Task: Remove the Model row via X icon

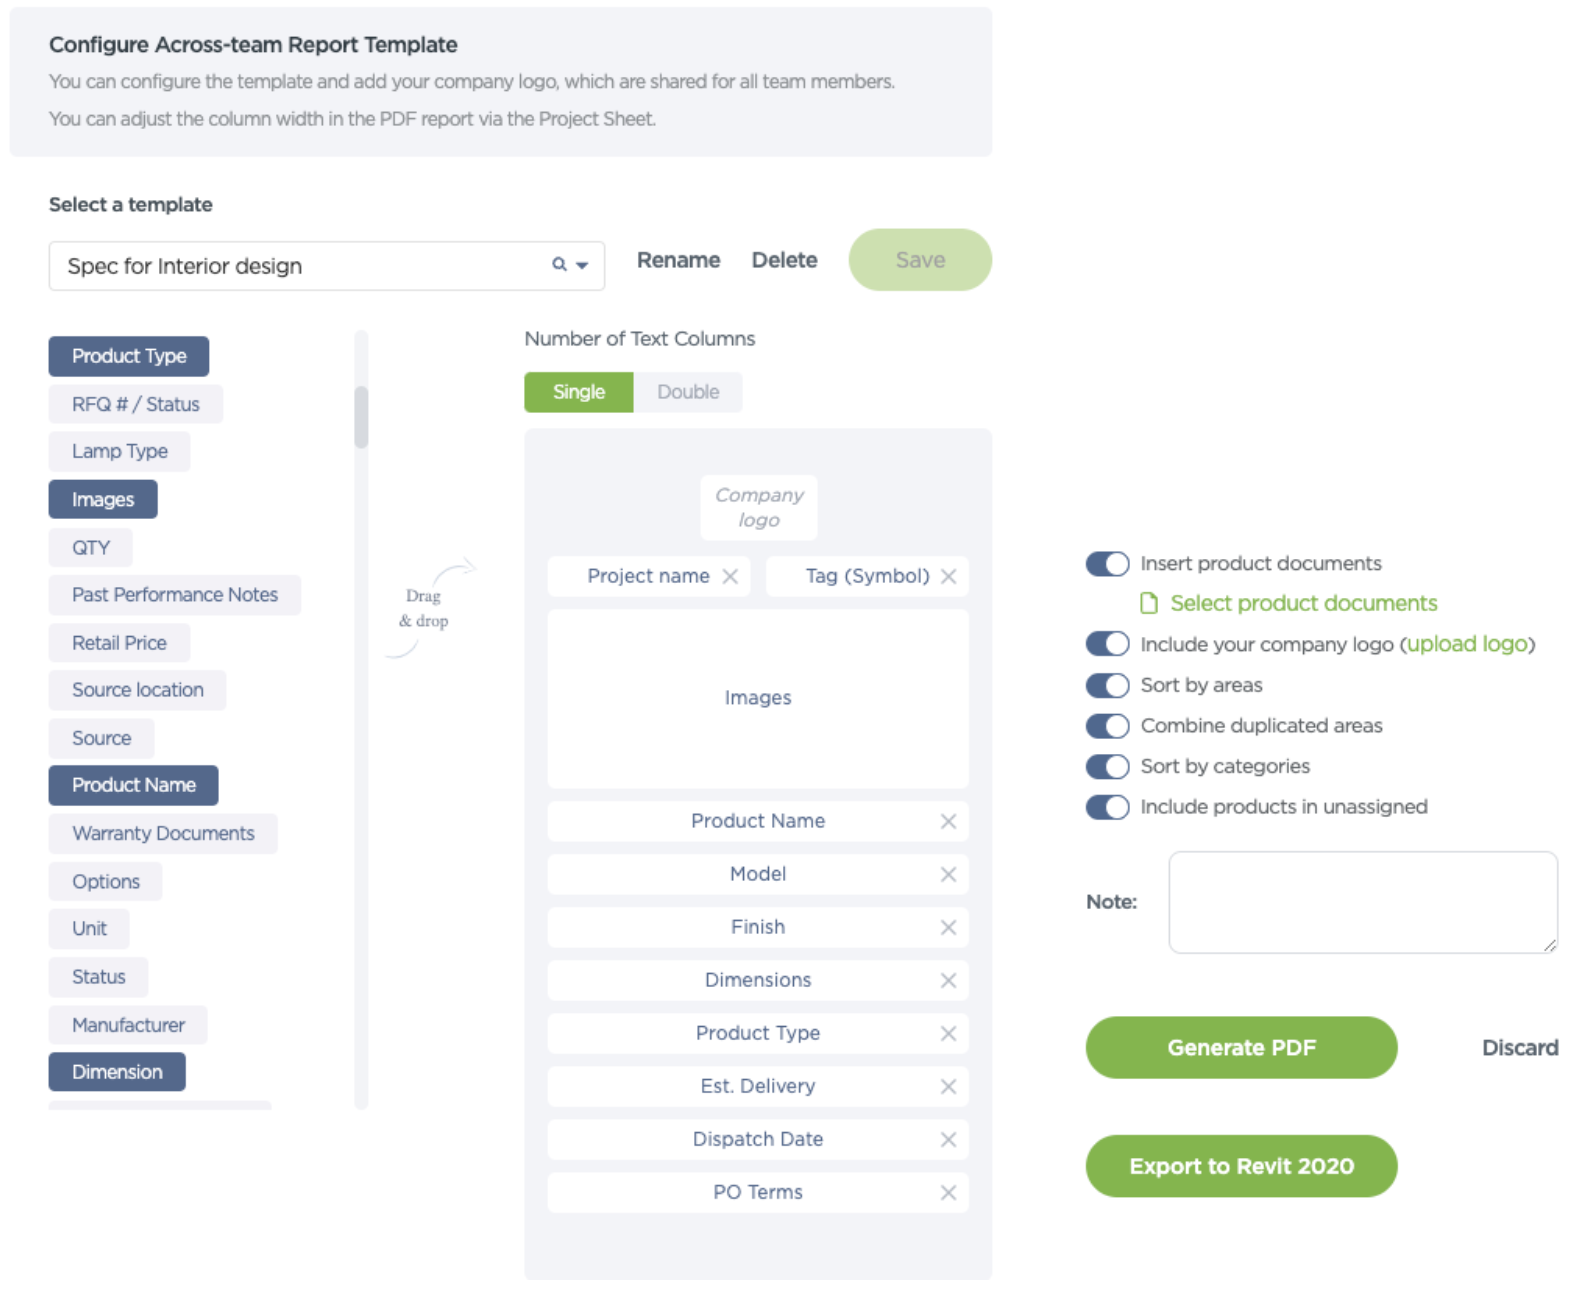Action: (948, 874)
